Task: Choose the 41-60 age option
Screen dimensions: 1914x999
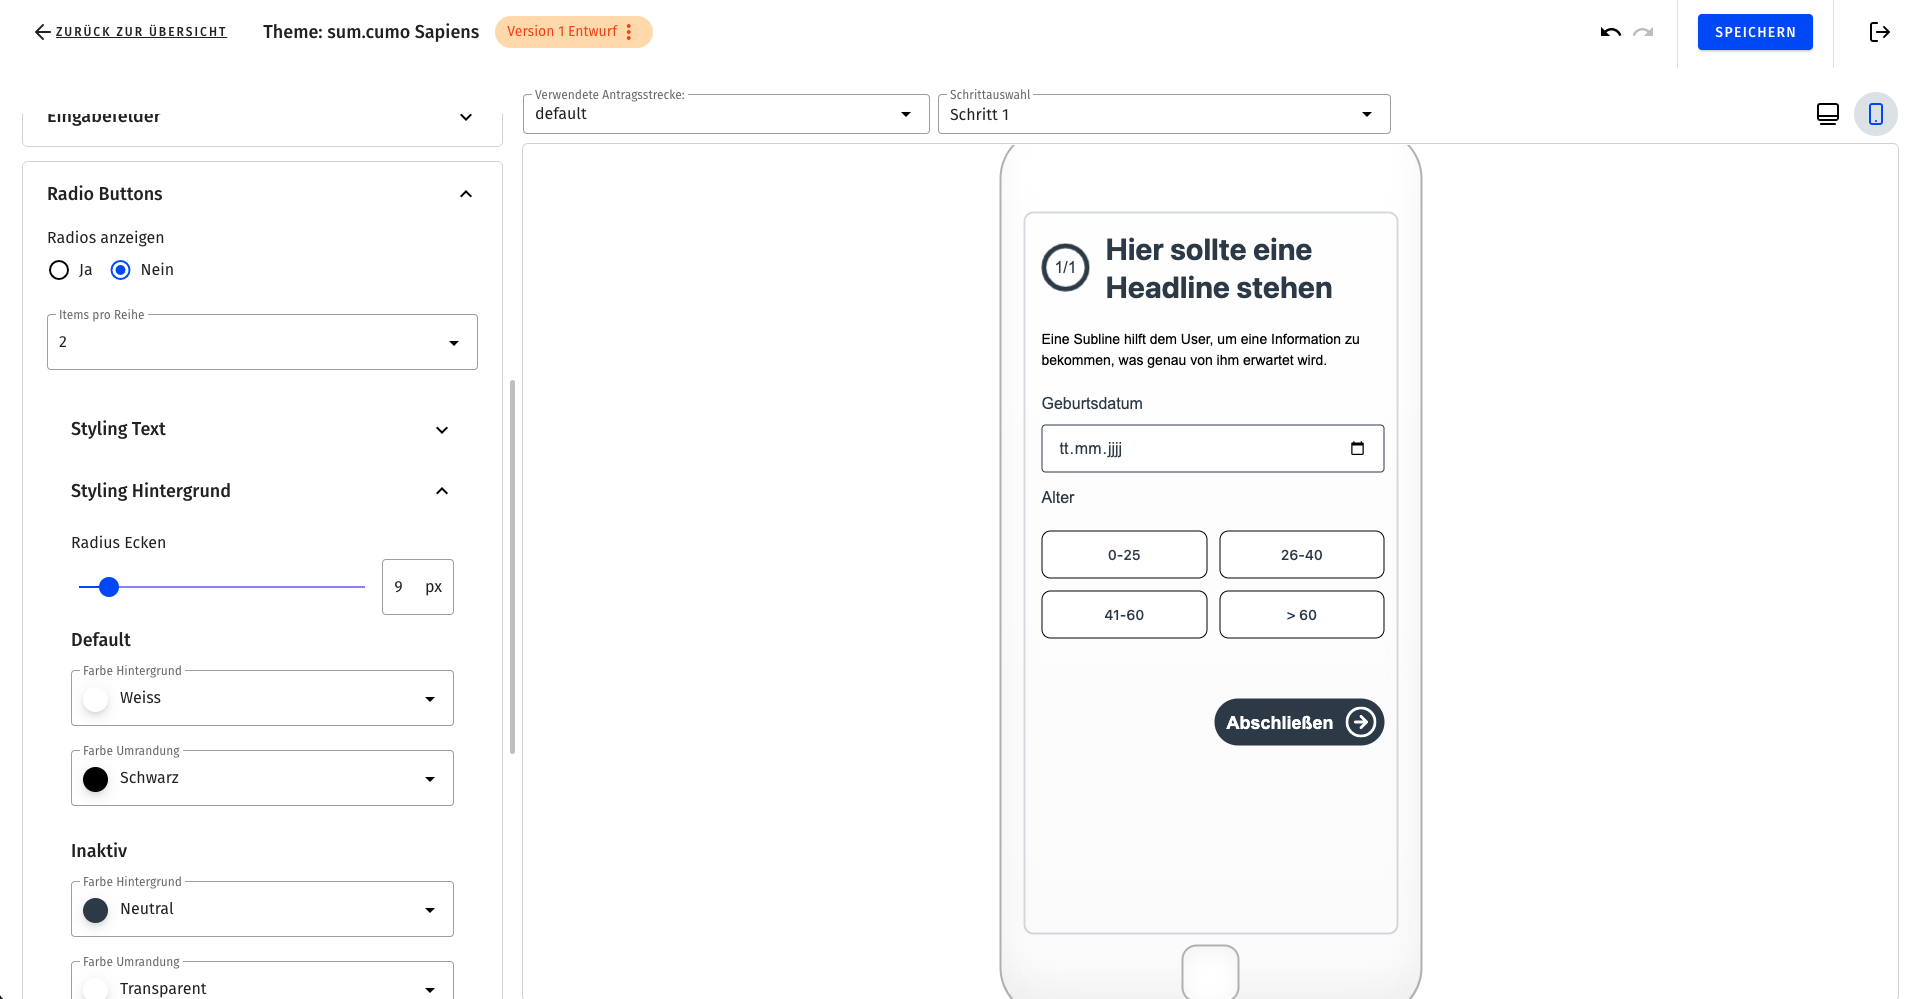Action: [x=1124, y=615]
